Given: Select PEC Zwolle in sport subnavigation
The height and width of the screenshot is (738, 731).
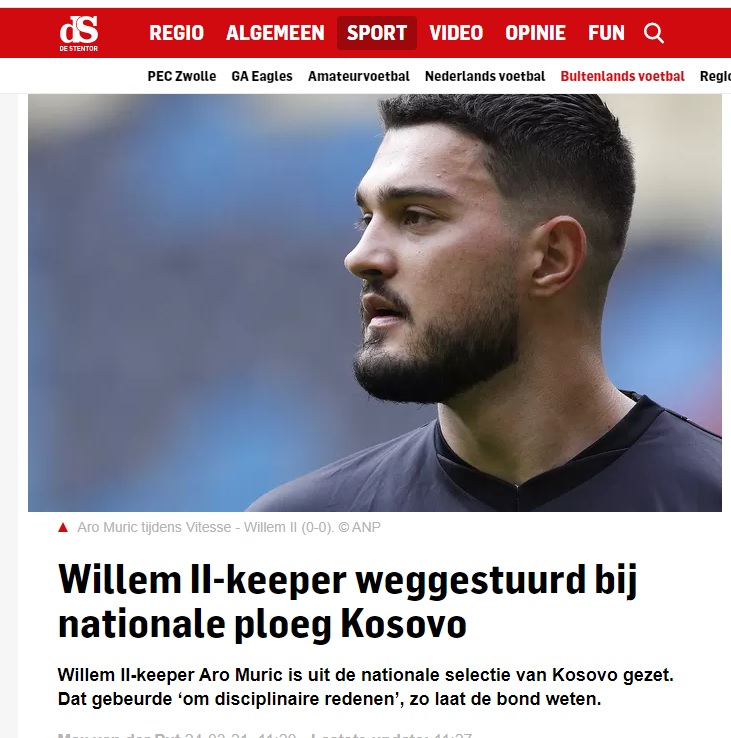Looking at the screenshot, I should 182,76.
